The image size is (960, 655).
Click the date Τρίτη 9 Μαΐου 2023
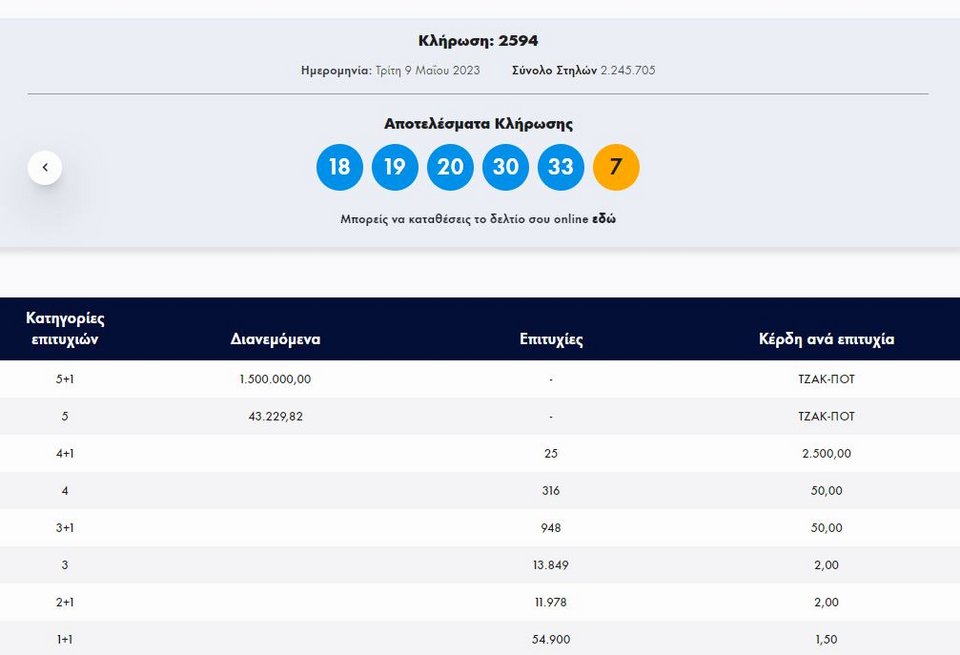point(427,70)
